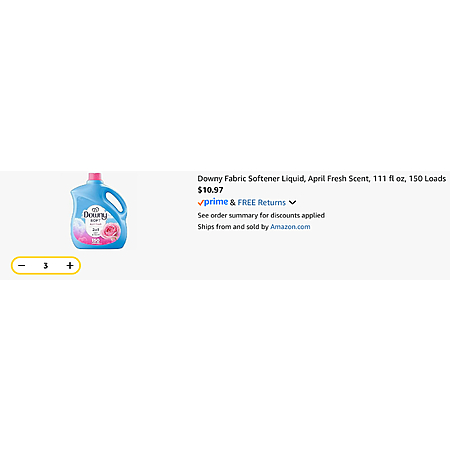Decrease quantity with the minus button
Viewport: 450px width, 450px height.
(x=22, y=266)
